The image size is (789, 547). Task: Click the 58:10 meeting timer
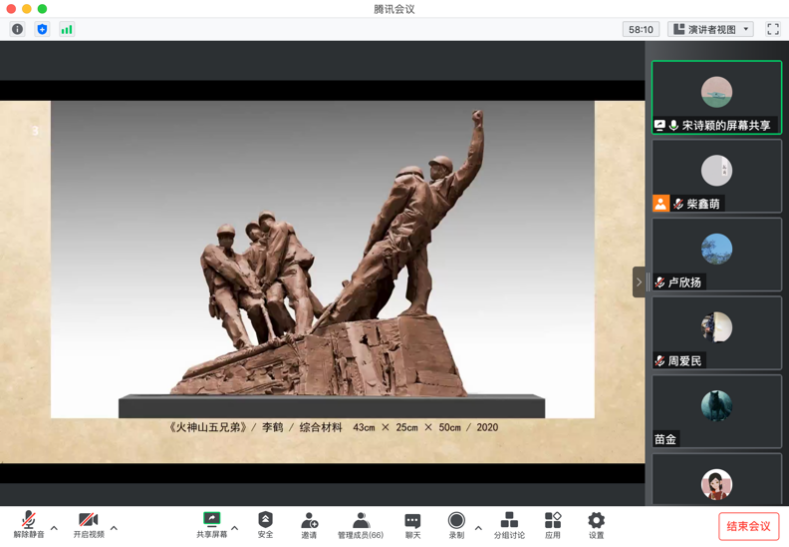pyautogui.click(x=641, y=29)
